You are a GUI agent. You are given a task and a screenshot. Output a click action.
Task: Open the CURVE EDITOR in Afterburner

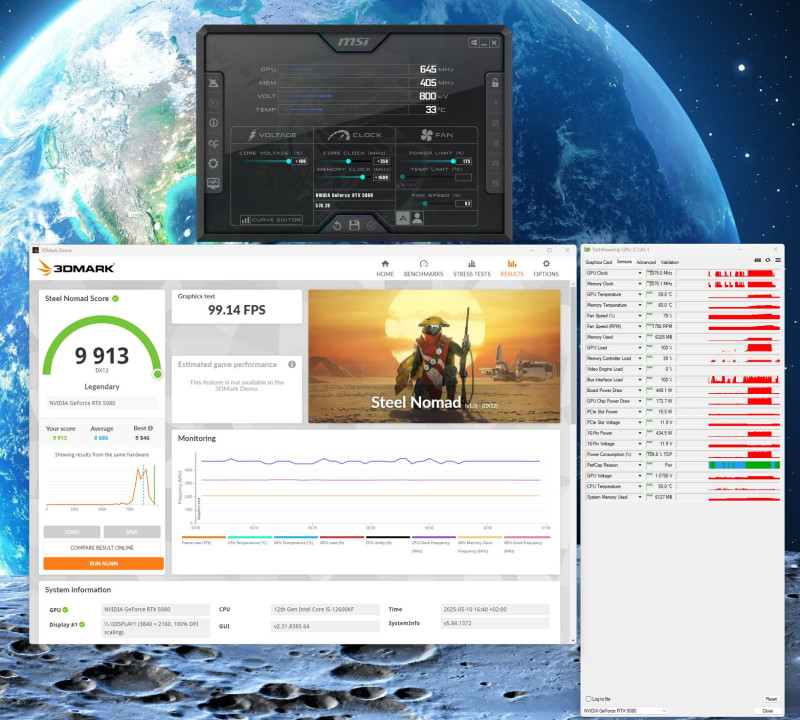pos(271,219)
